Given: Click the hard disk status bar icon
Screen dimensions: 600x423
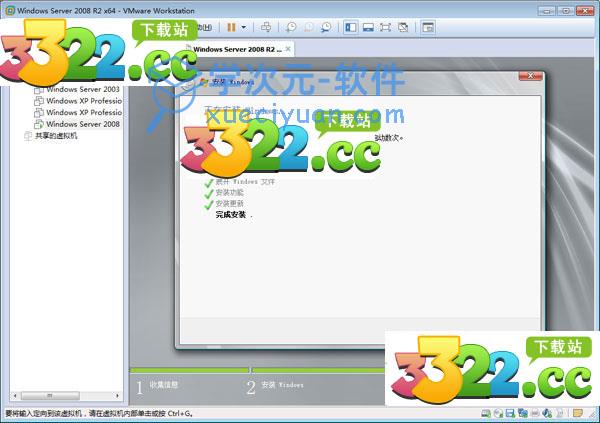Looking at the screenshot, I should [x=486, y=413].
